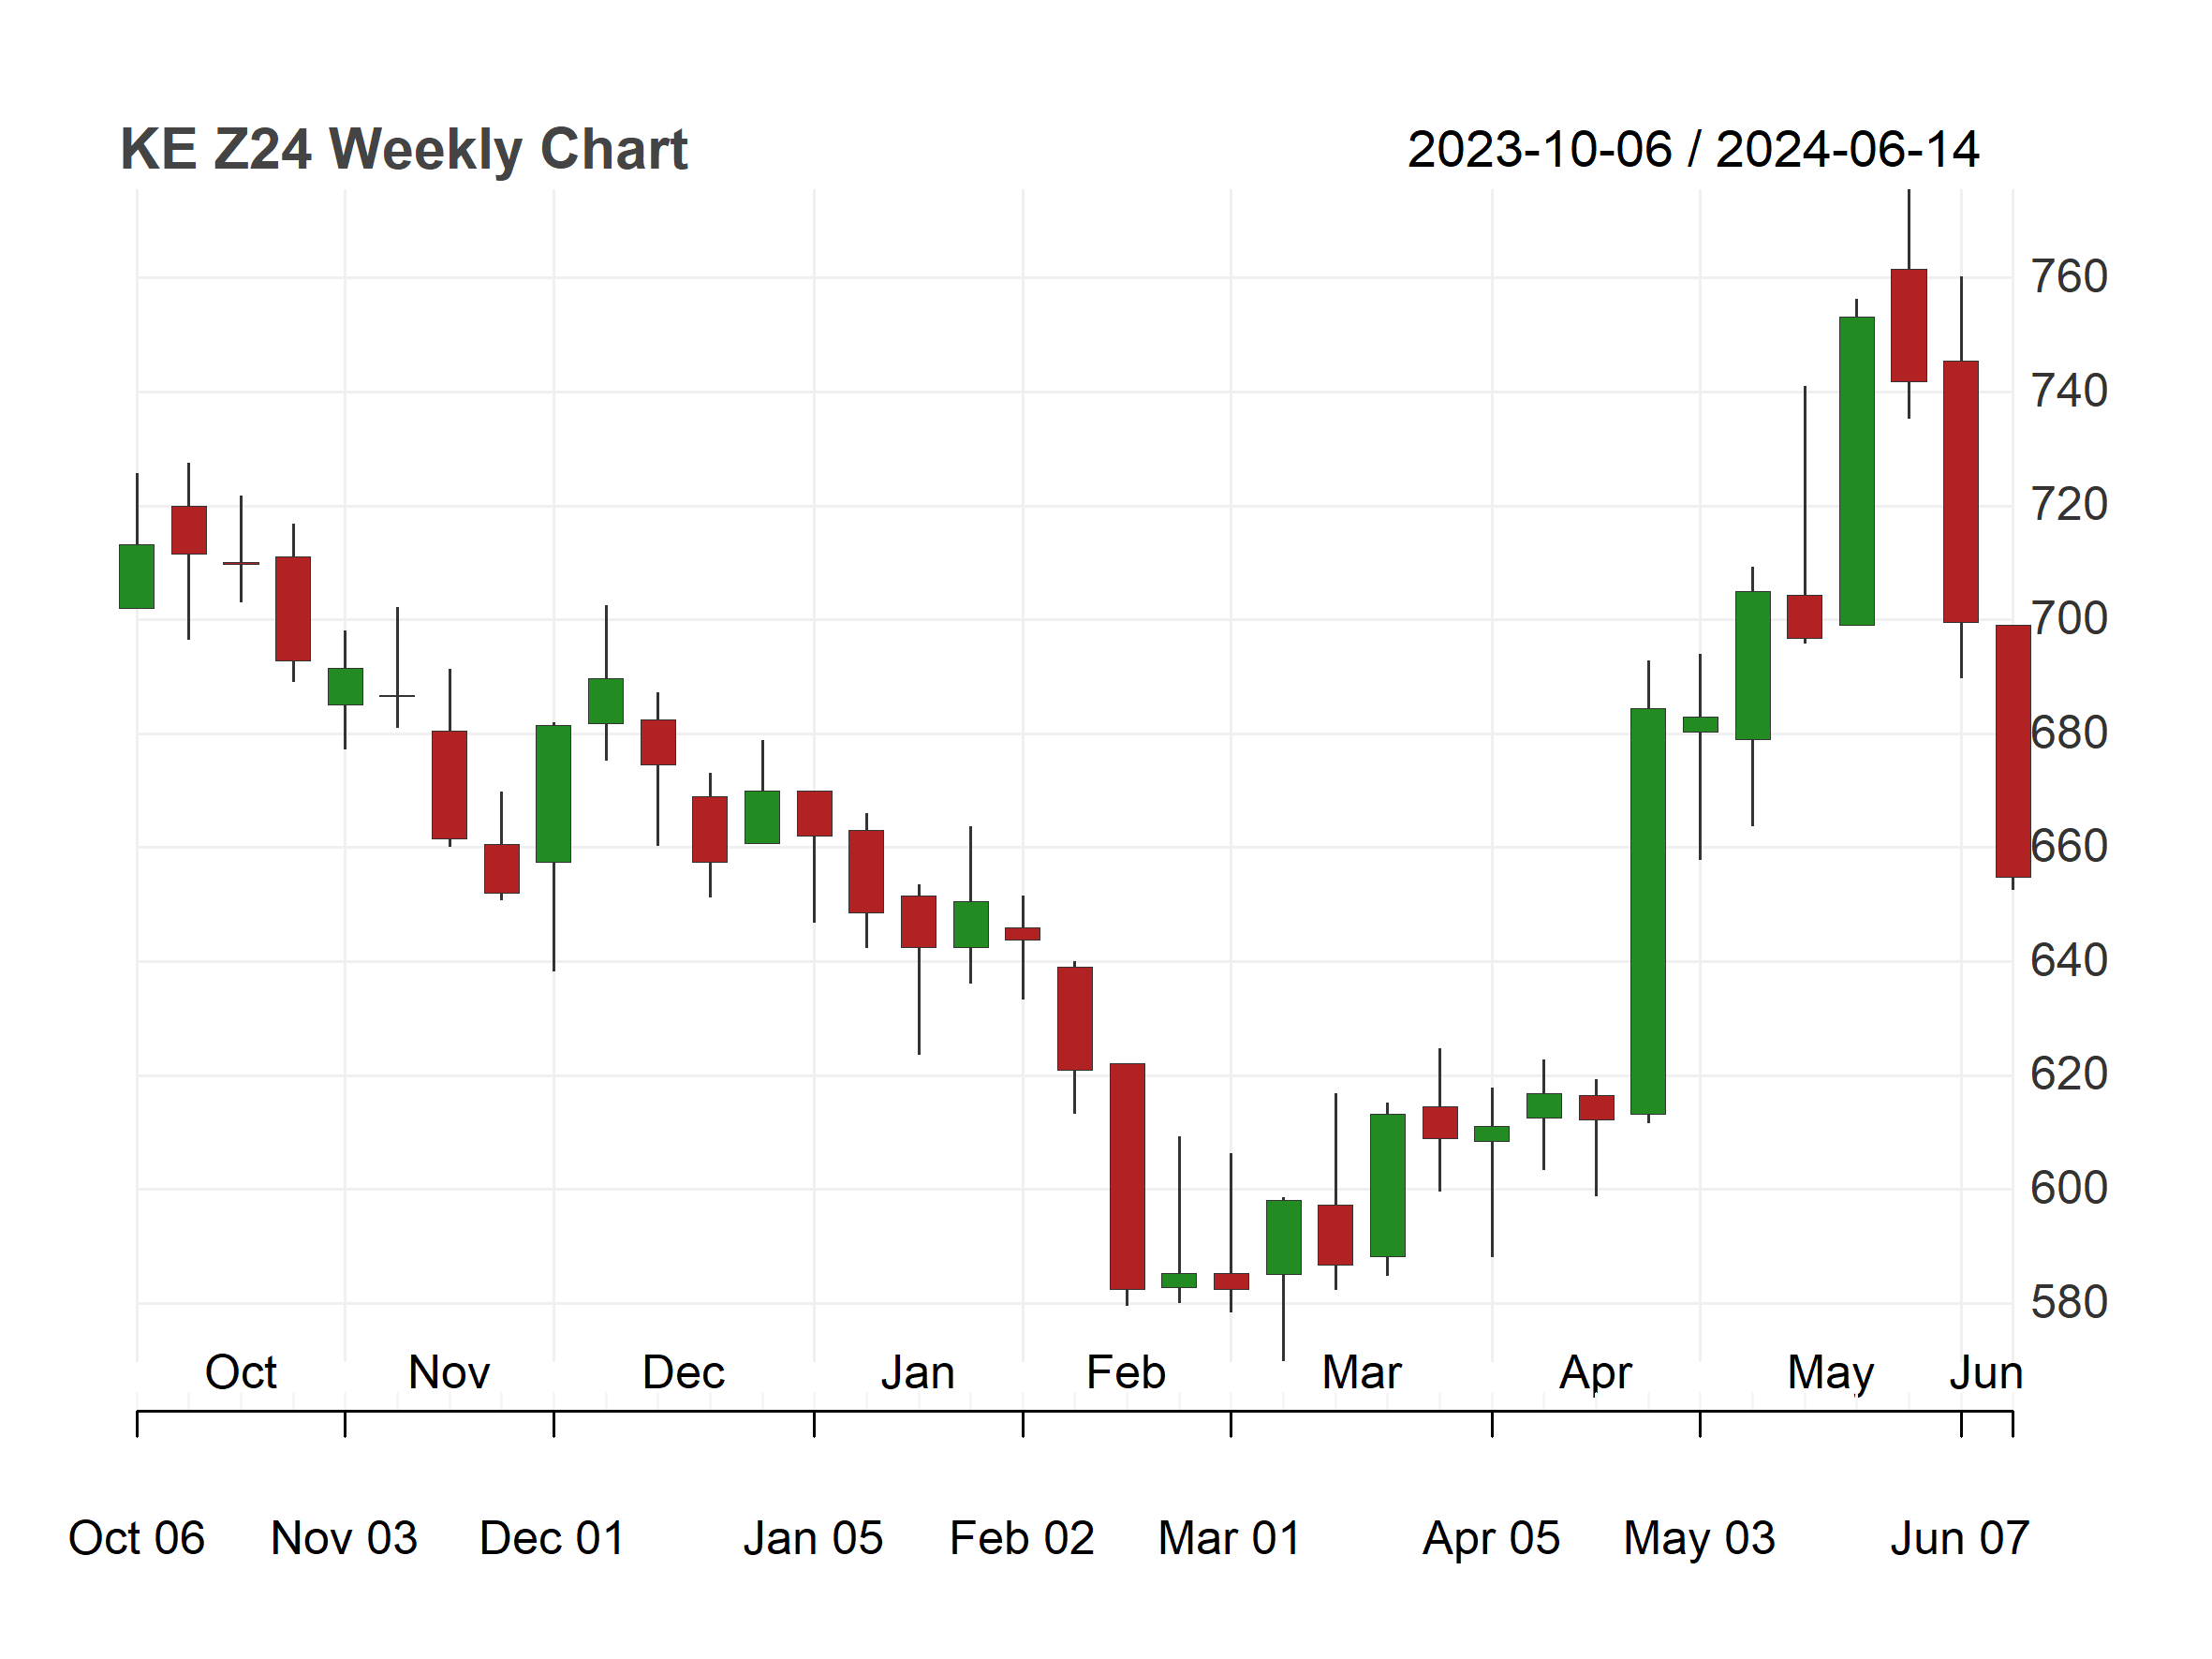Select the first green October candlestick

137,576
